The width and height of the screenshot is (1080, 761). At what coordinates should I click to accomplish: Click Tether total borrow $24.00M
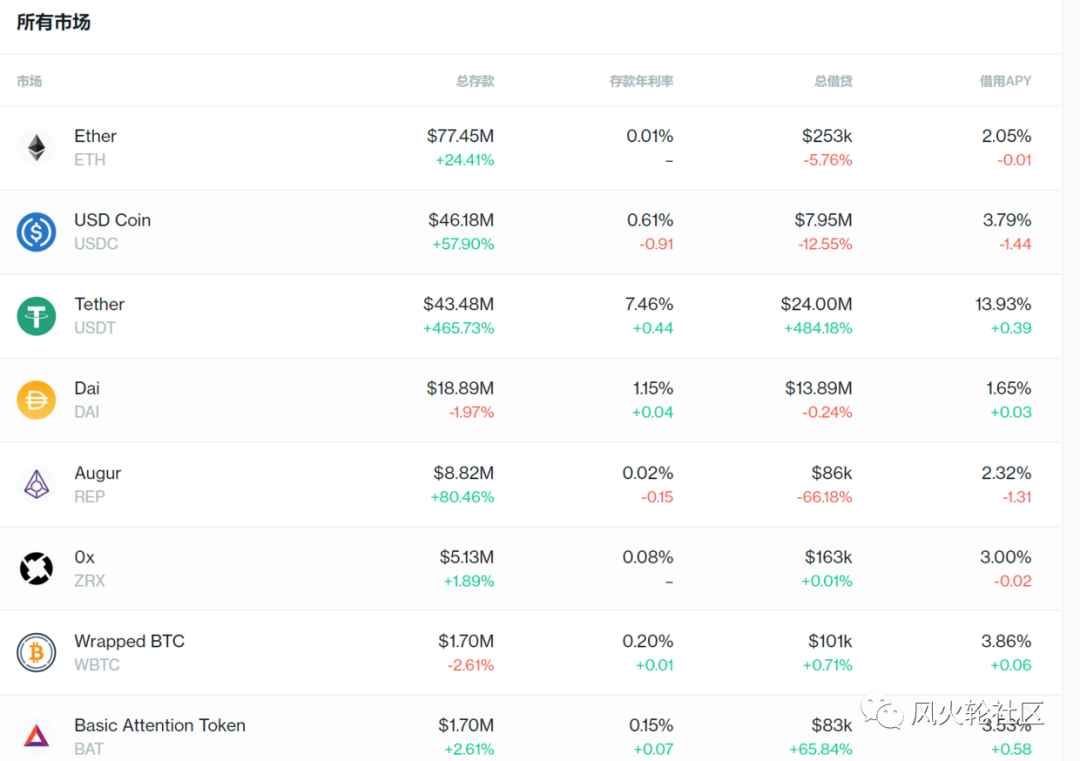coord(816,304)
